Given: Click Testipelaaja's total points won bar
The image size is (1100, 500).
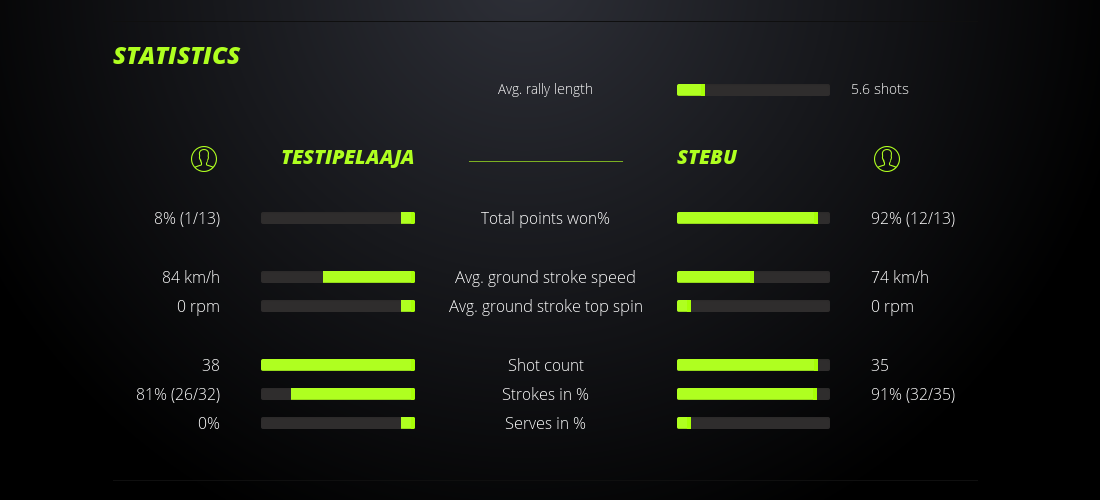Looking at the screenshot, I should click(338, 218).
